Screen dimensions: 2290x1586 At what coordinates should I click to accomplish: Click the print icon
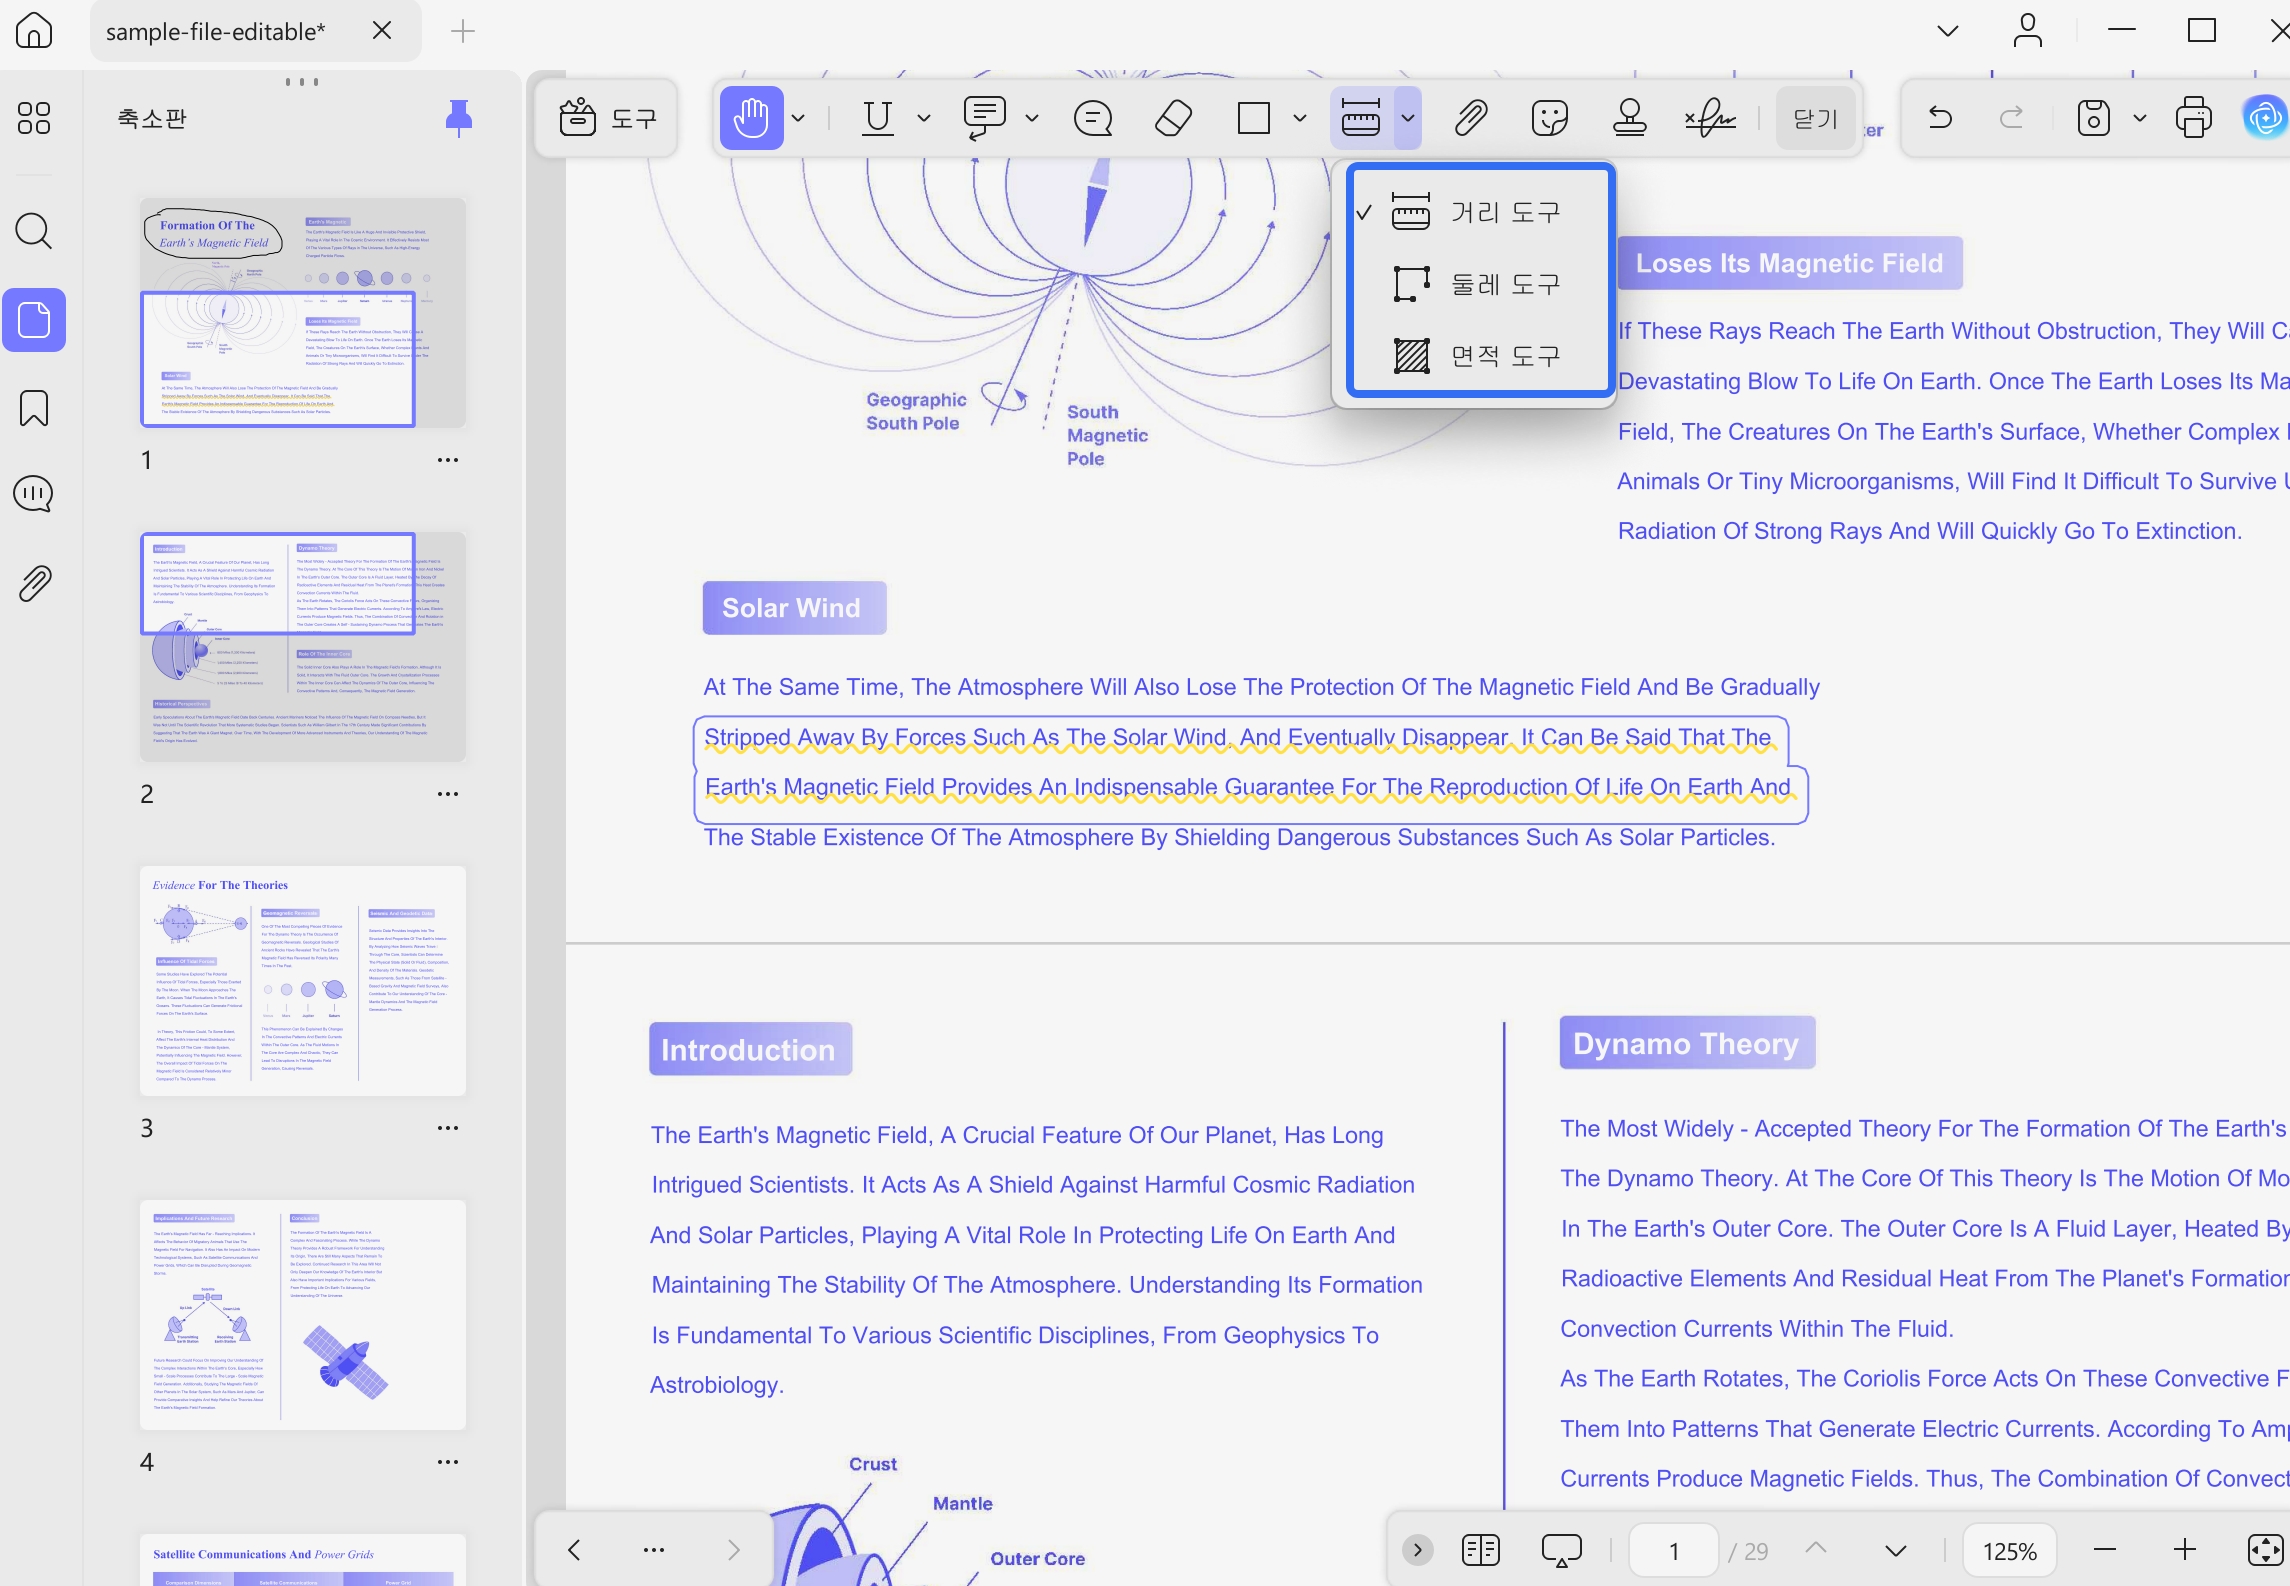click(x=2193, y=118)
